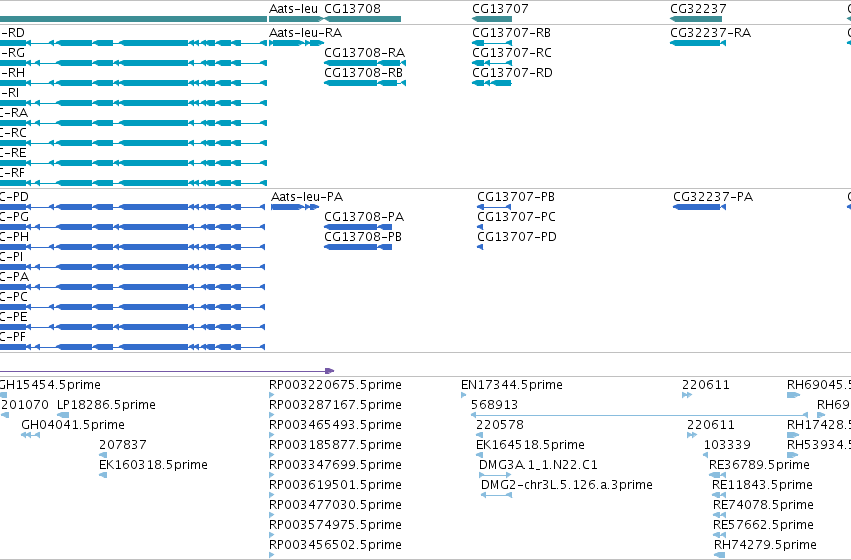The height and width of the screenshot is (560, 851).
Task: Select RP003477030.5prime read
Action: 271,516
